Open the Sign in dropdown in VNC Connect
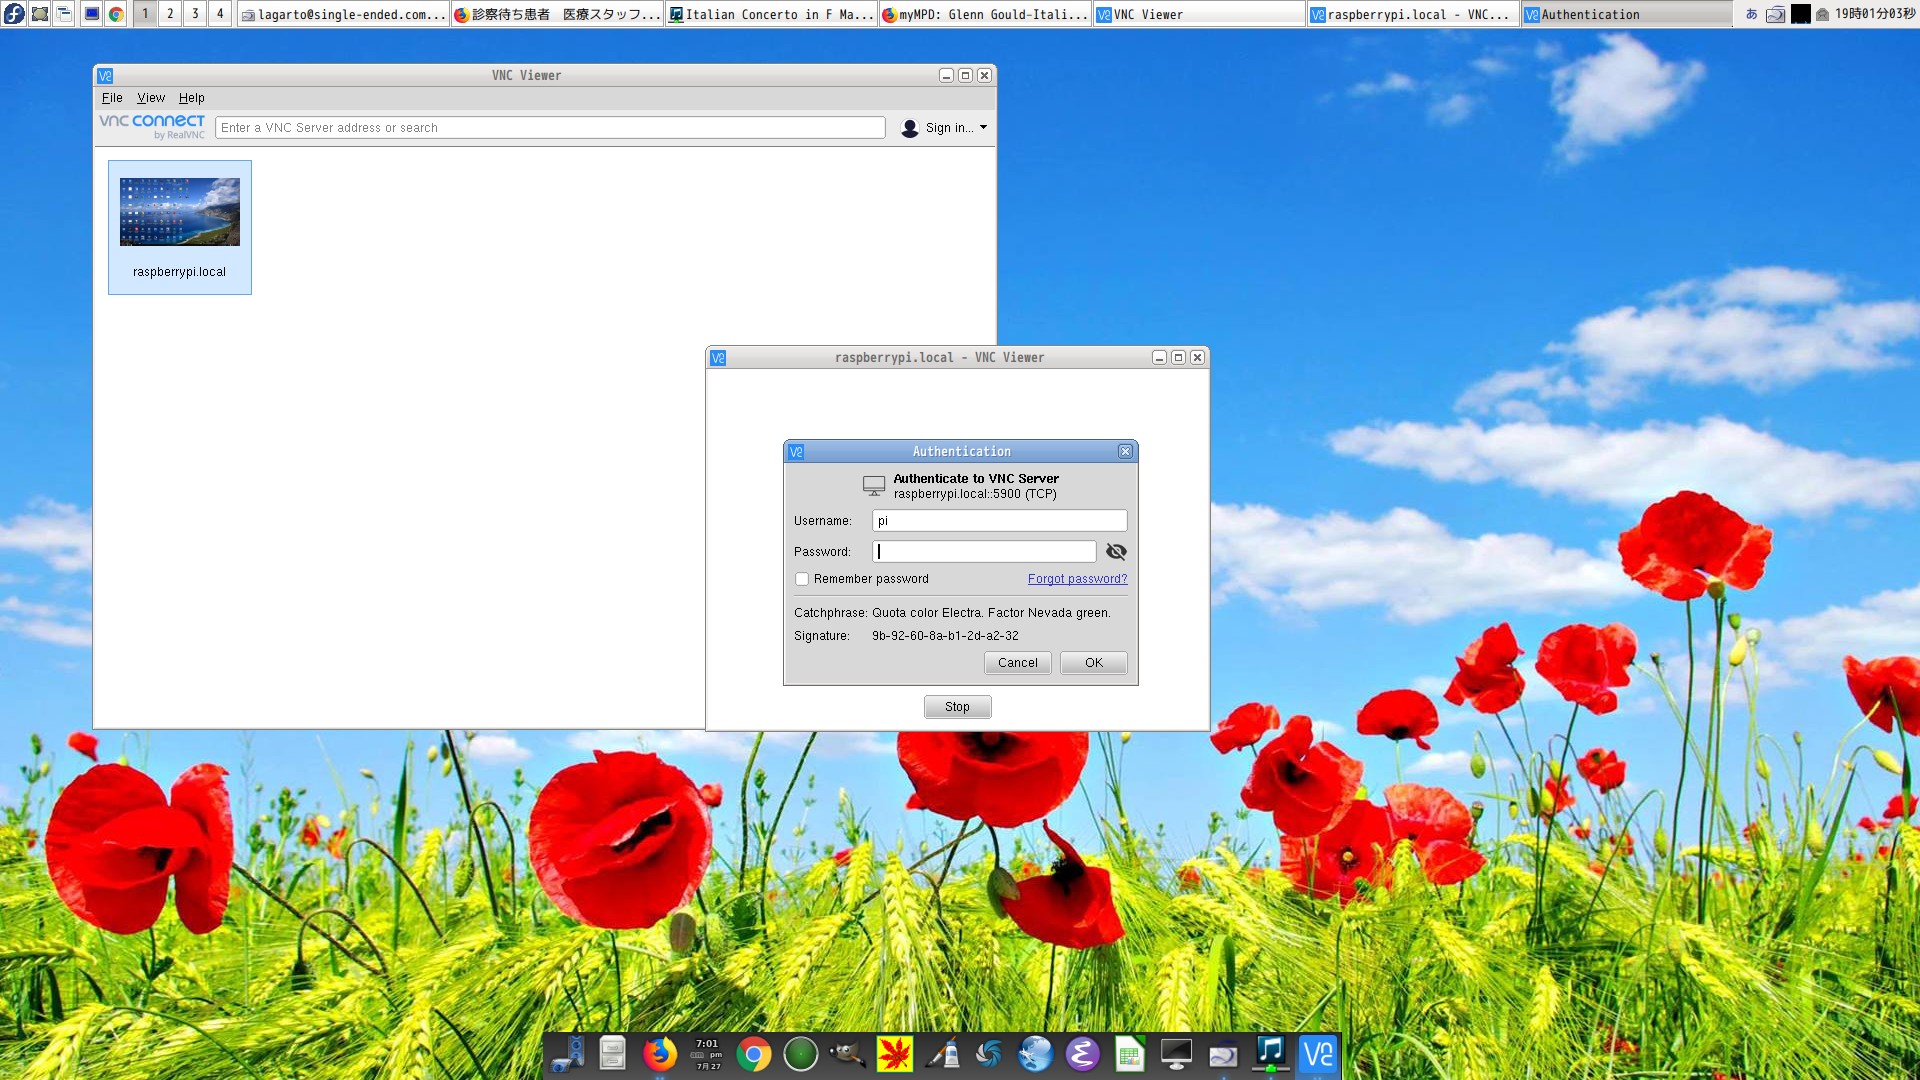Screen dimensions: 1920x1080 click(x=944, y=127)
